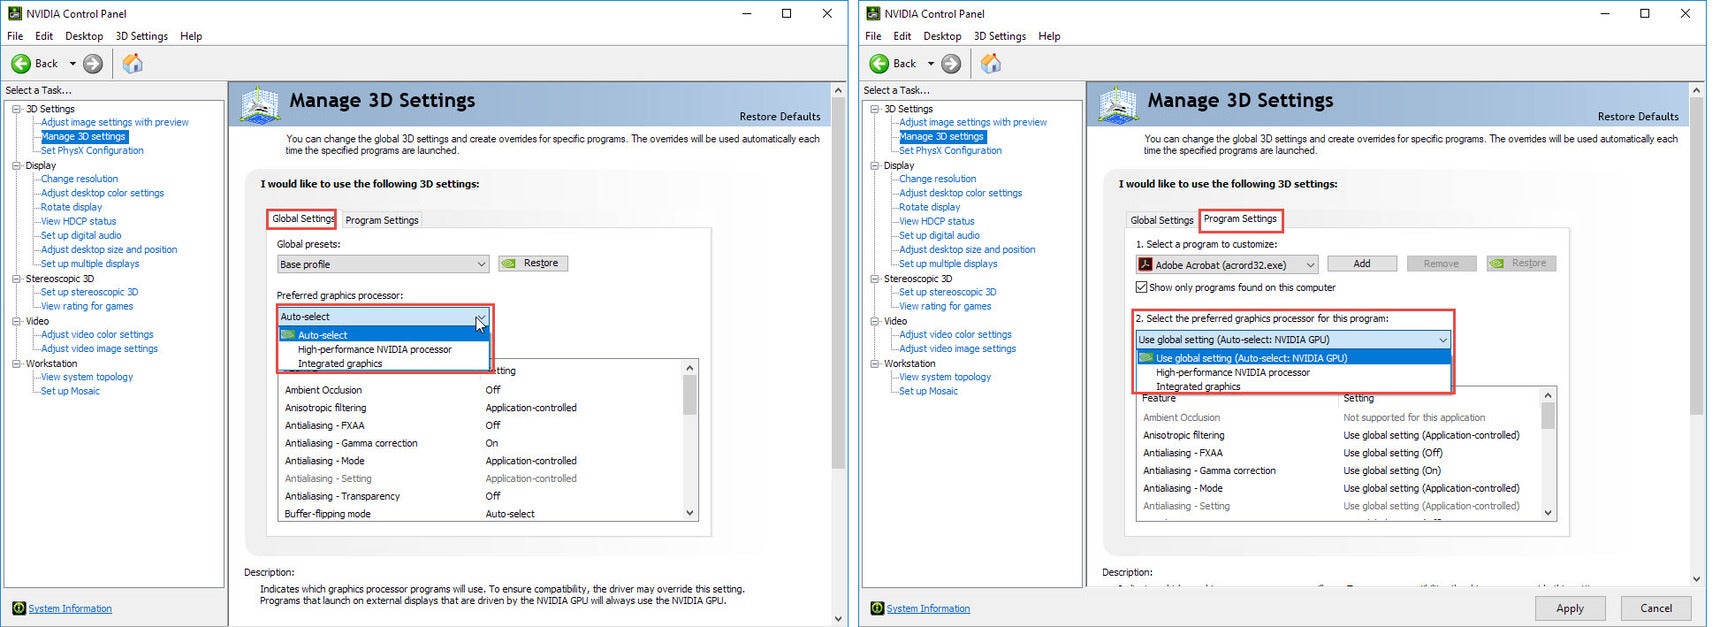
Task: Select Antialiasing - Transparency row, left window
Action: click(479, 496)
